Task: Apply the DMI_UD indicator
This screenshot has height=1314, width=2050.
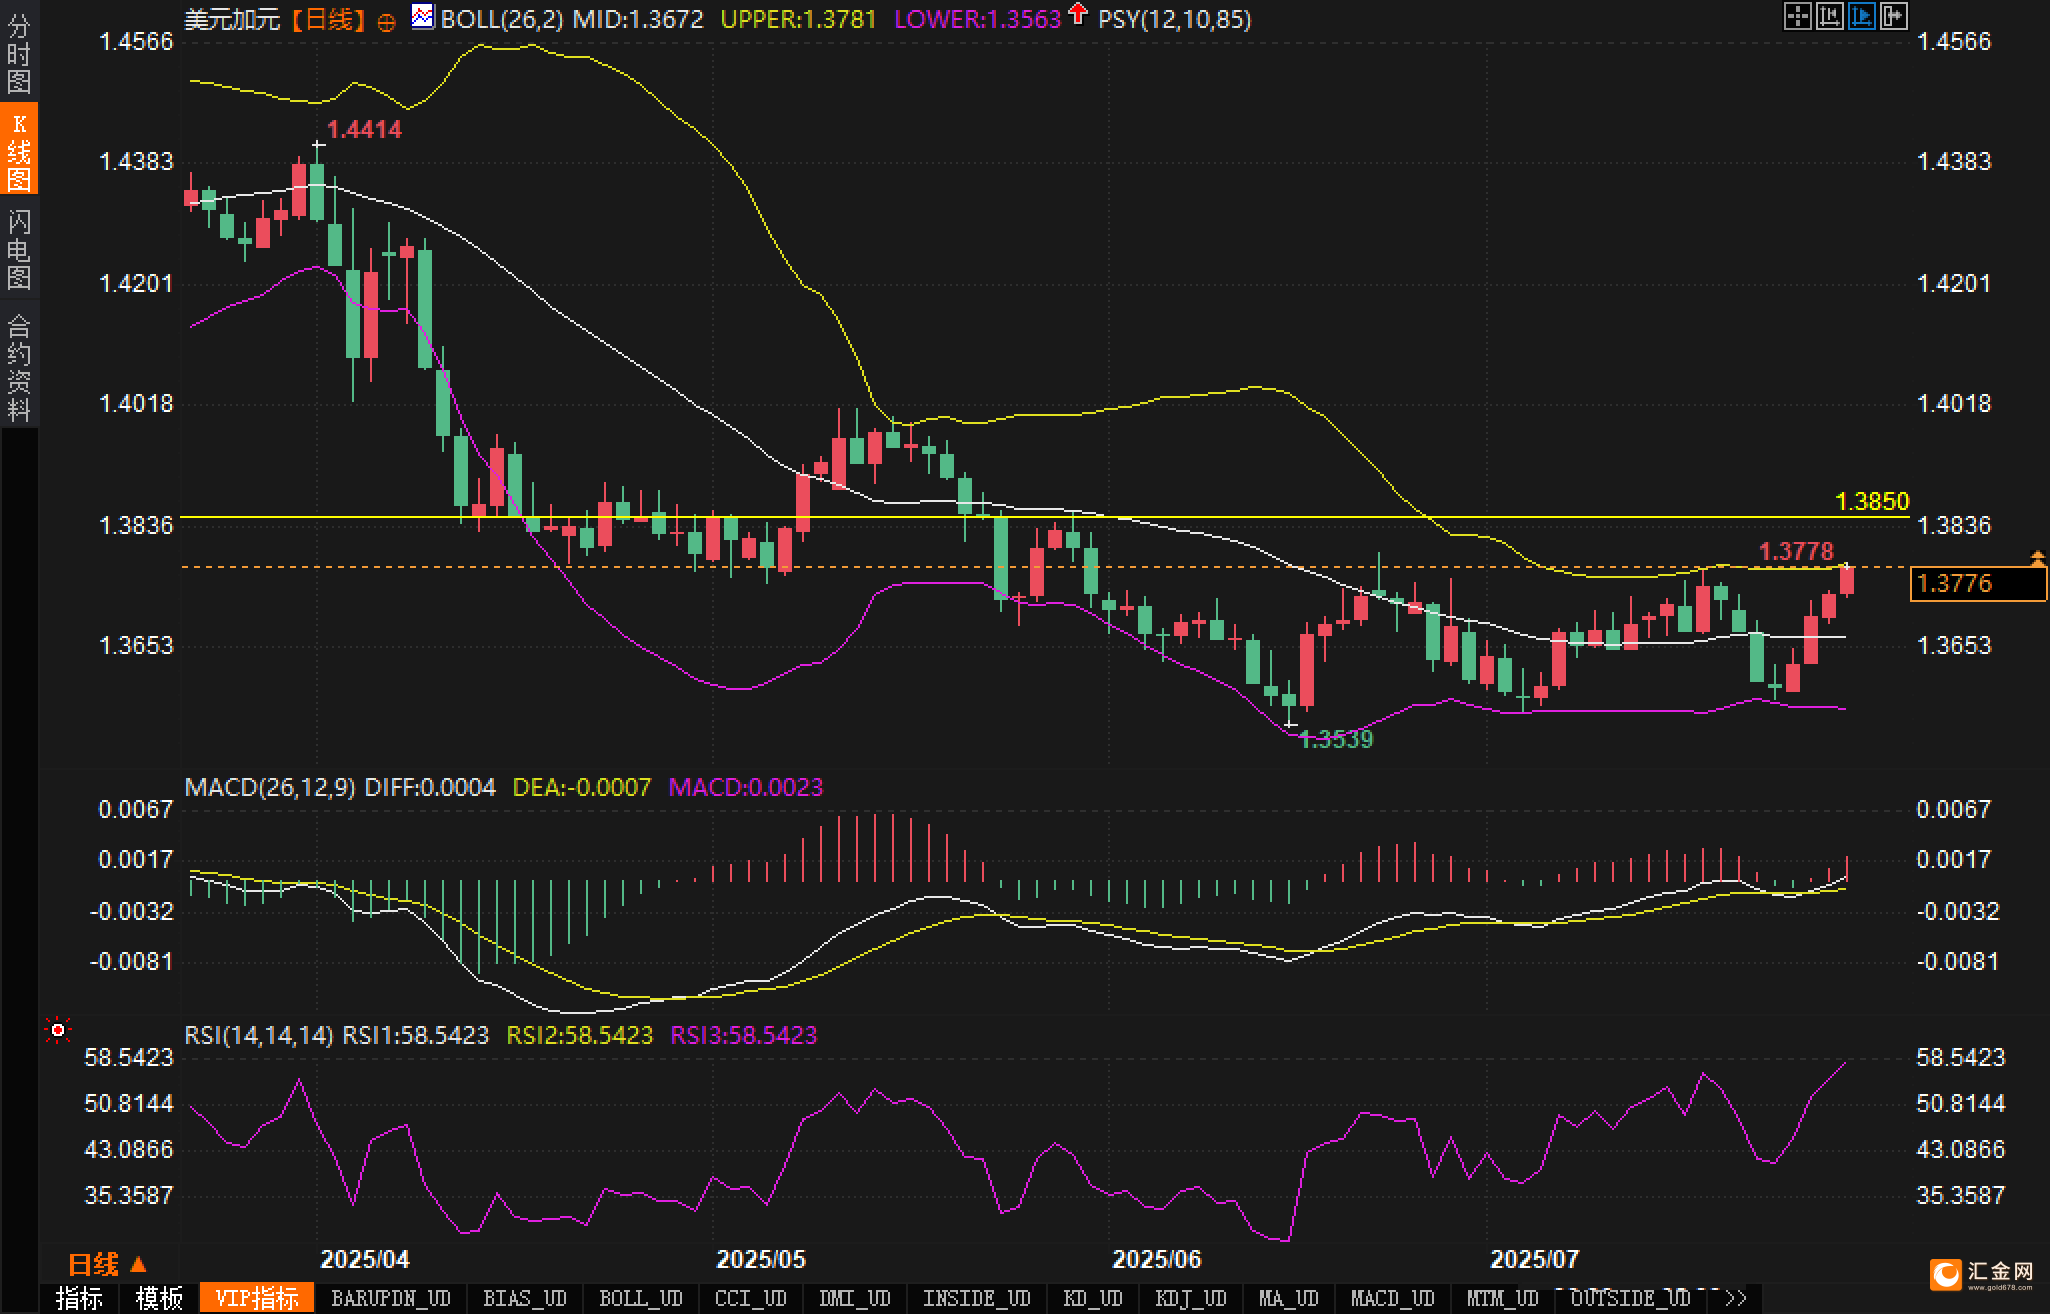Action: click(x=855, y=1298)
